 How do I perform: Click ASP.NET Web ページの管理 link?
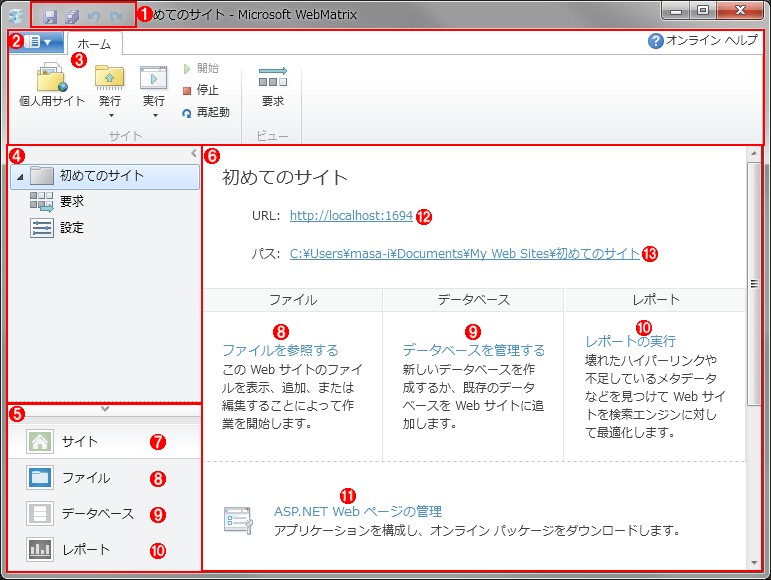(358, 511)
